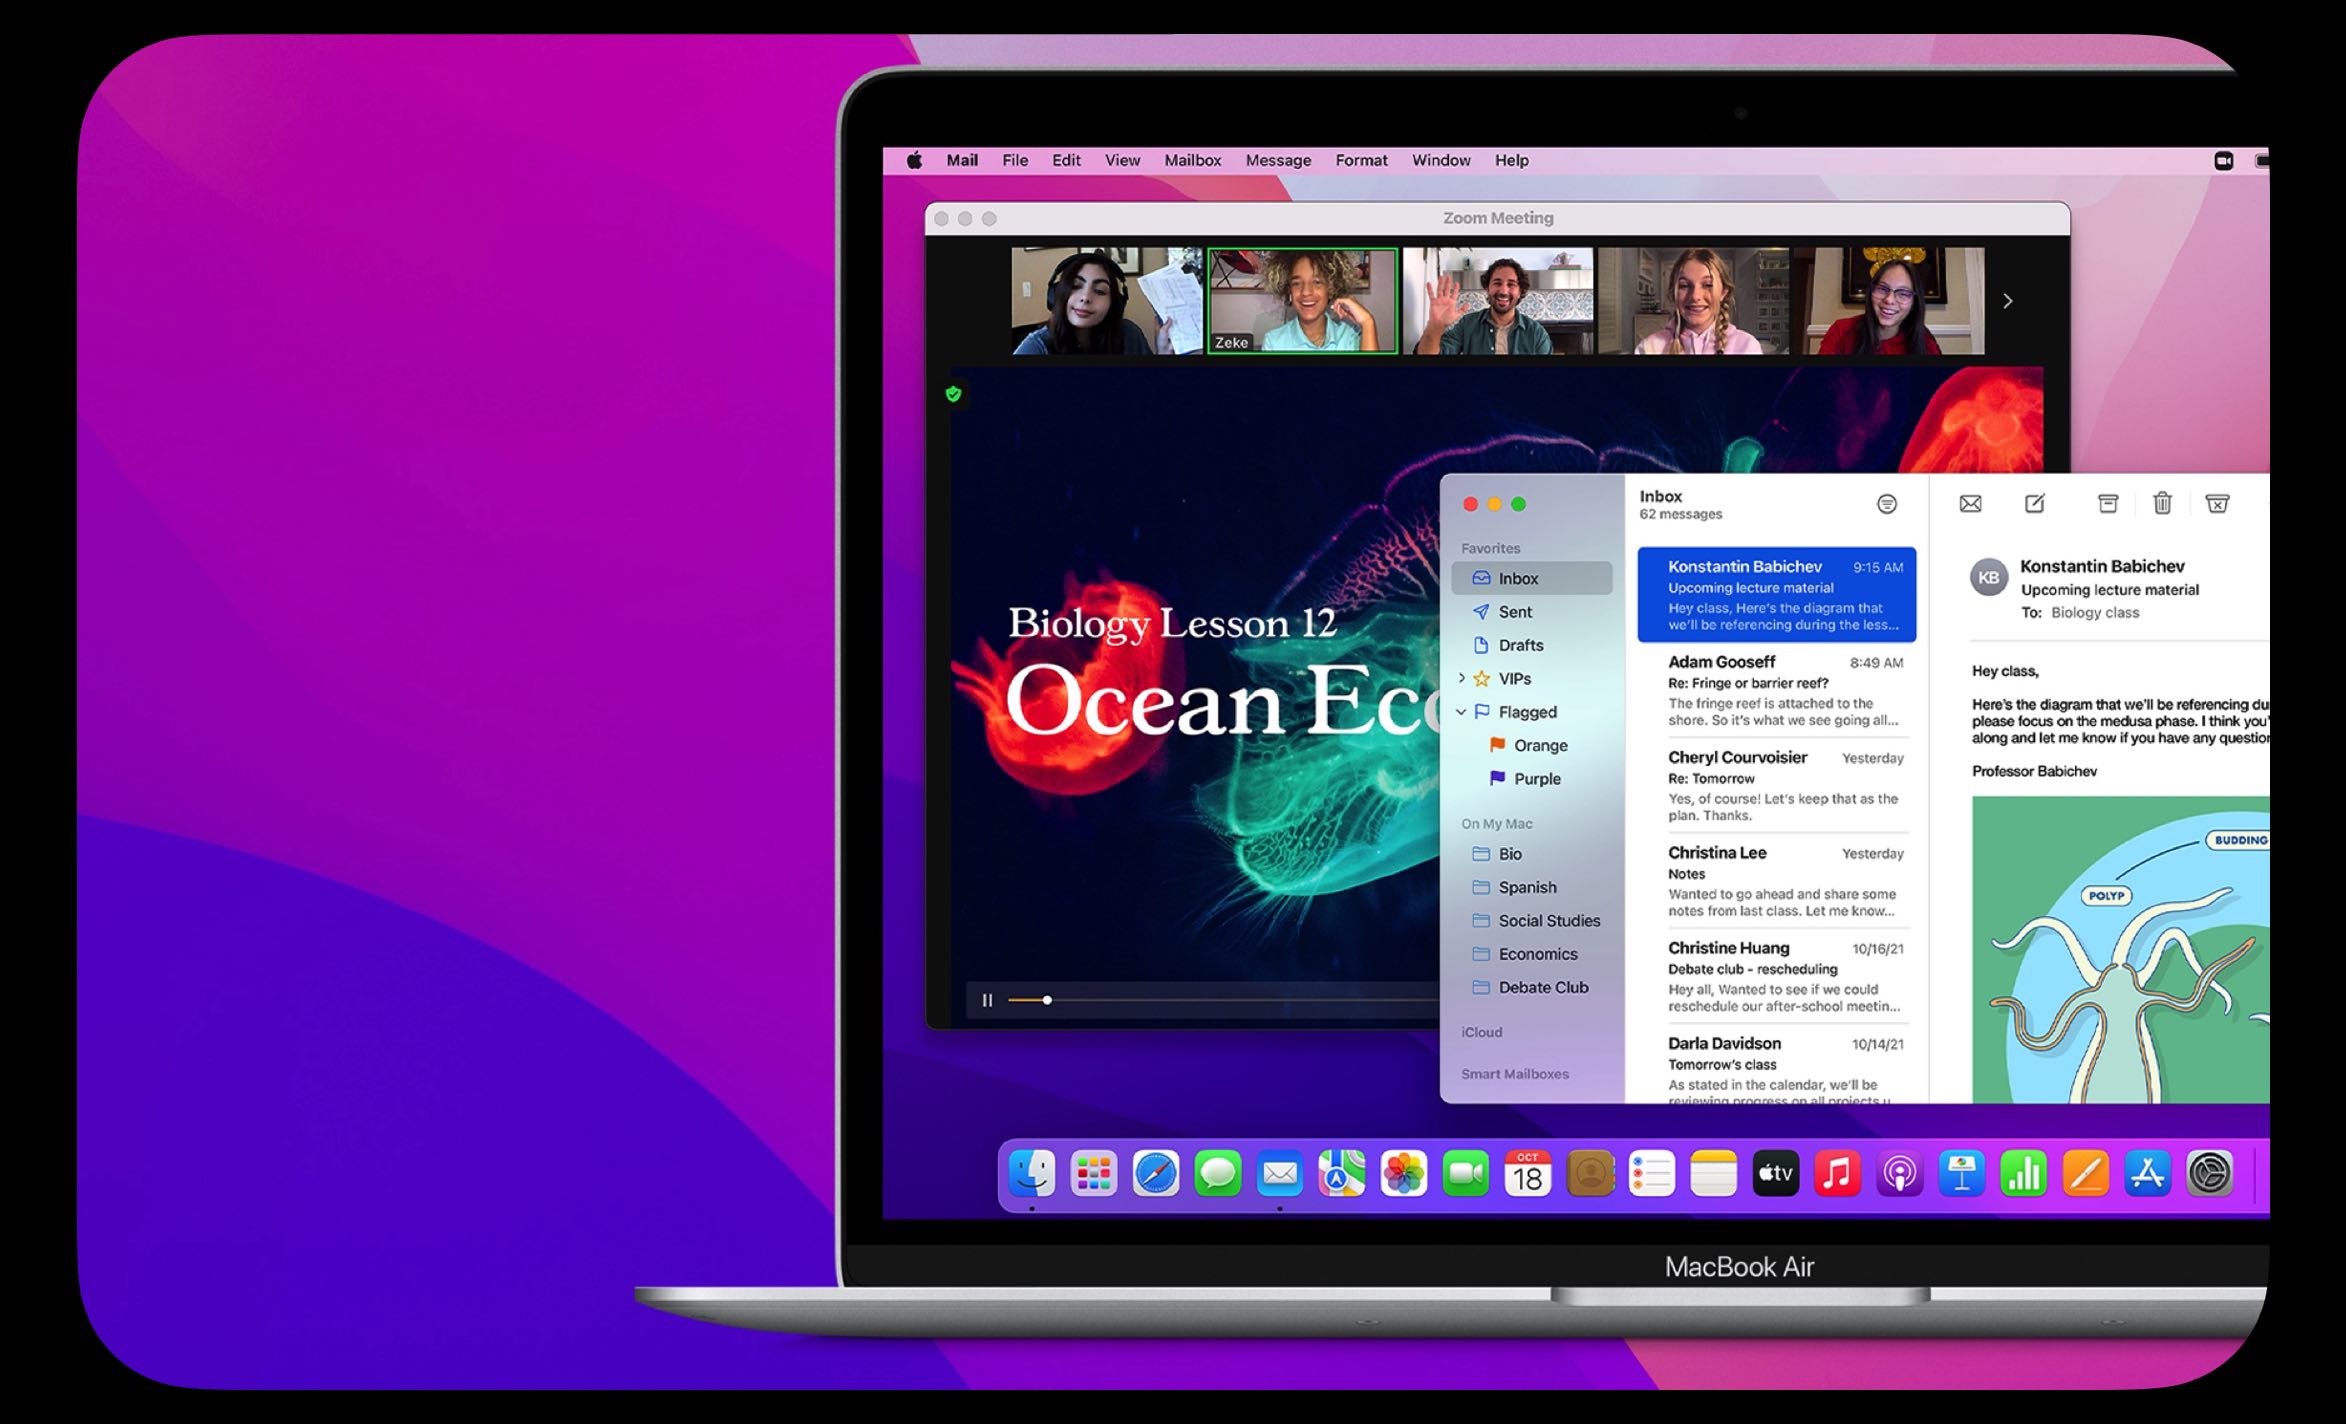Move the selected message to Junk

2217,503
